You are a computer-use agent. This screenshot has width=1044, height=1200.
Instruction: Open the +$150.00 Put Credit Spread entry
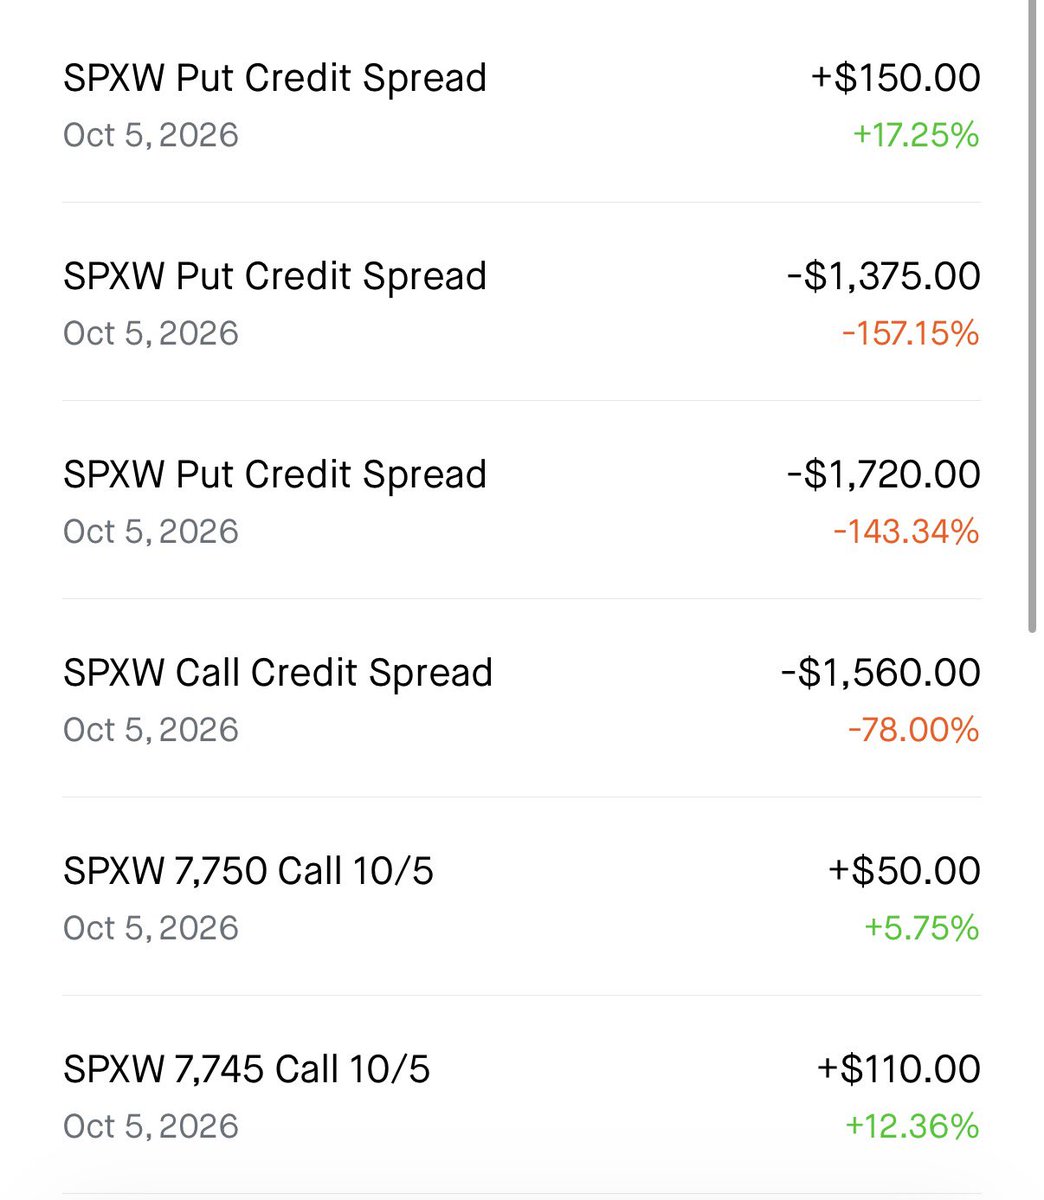click(521, 105)
